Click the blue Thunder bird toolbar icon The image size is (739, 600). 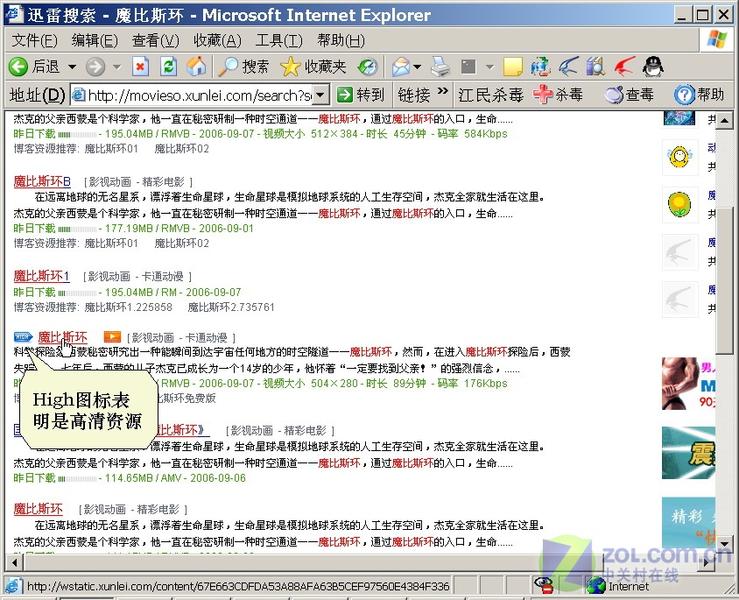568,66
